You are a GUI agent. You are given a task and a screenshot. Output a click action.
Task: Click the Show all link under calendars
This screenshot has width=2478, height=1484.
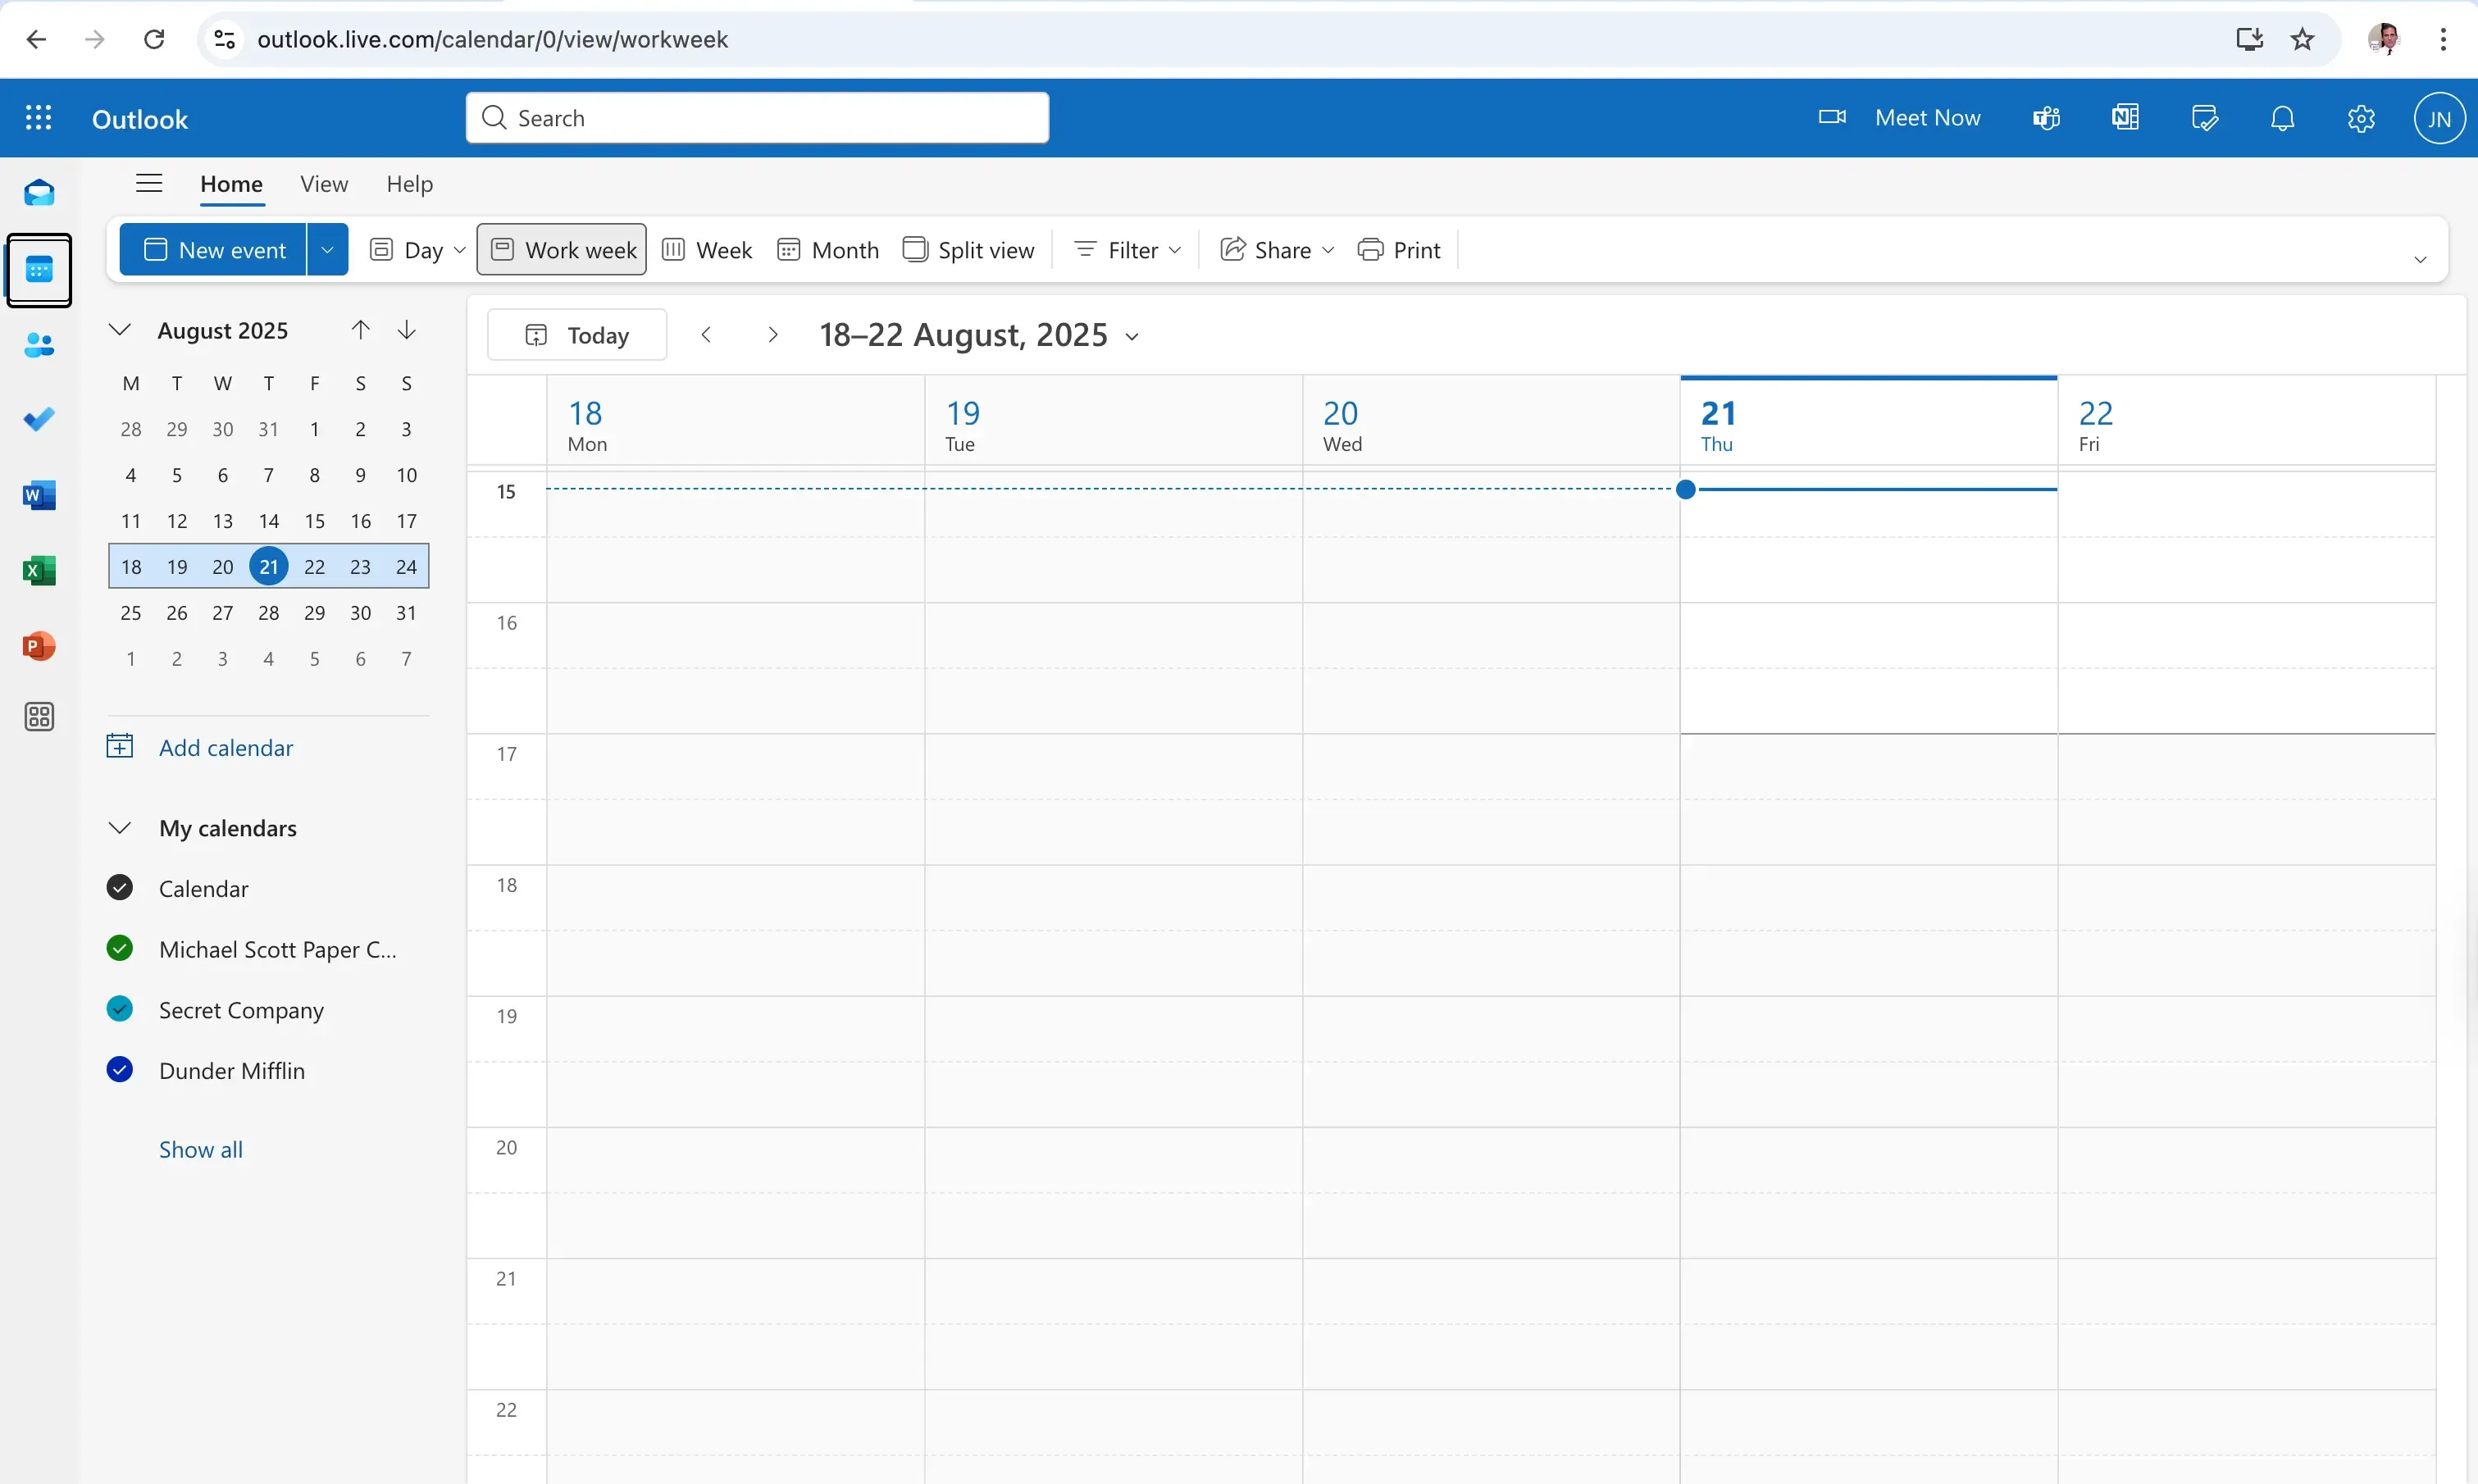[x=200, y=1149]
